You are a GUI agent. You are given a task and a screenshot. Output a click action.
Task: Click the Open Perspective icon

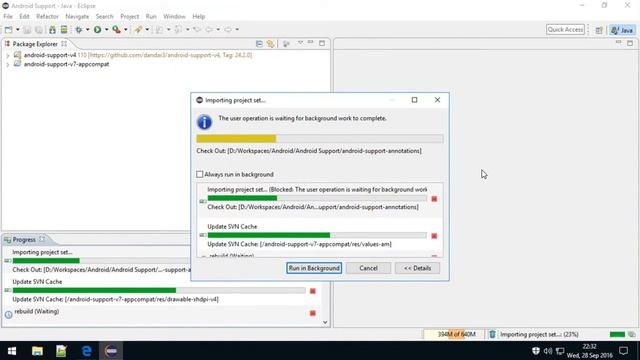599,30
